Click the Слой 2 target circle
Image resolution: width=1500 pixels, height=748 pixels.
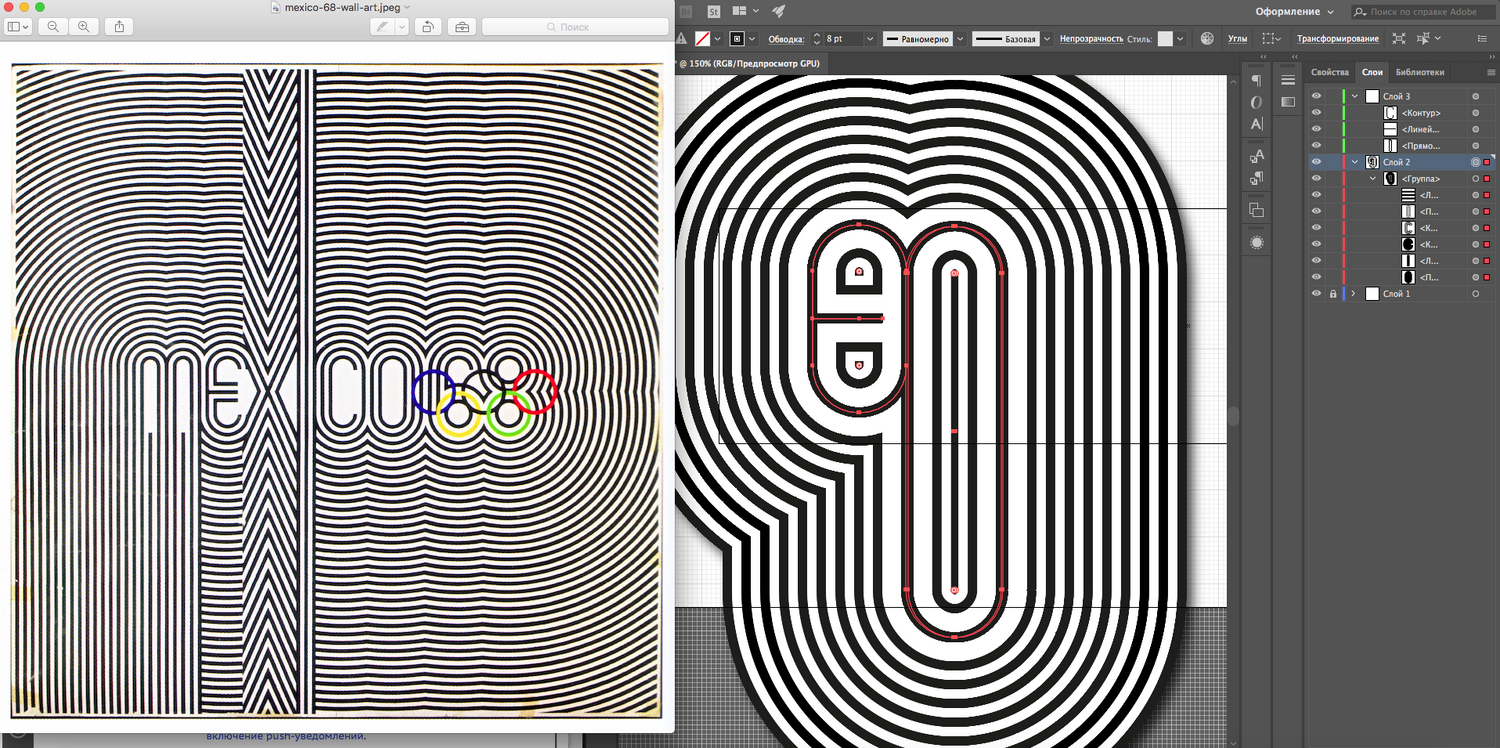pyautogui.click(x=1475, y=162)
